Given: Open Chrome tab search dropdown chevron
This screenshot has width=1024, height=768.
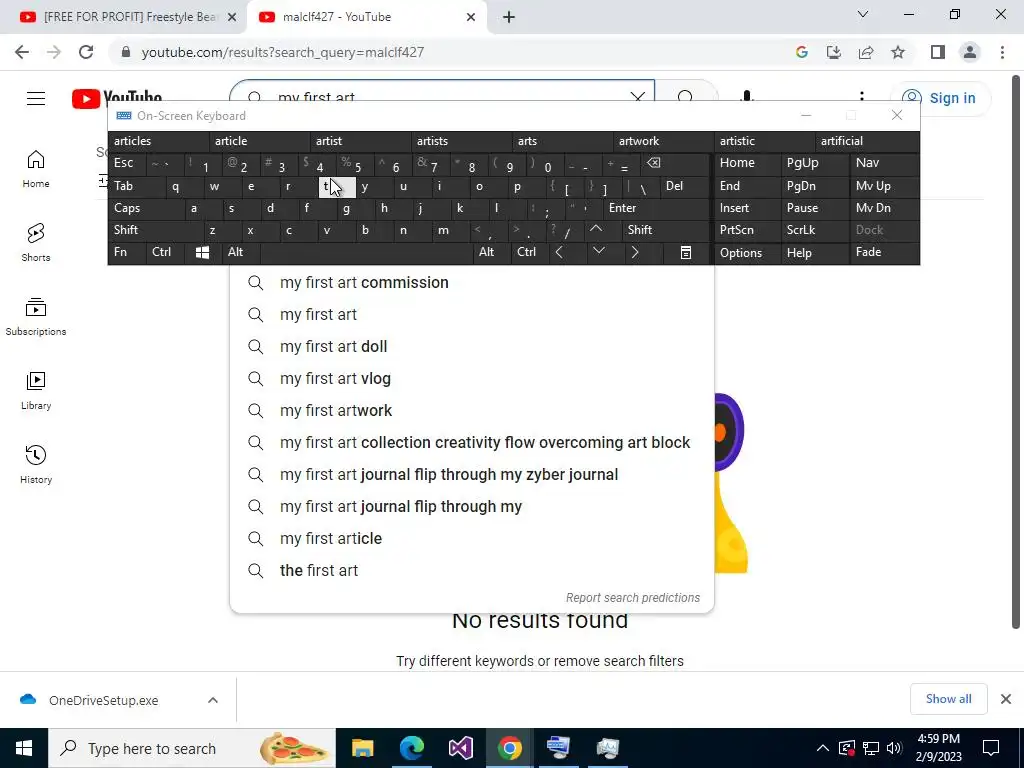Looking at the screenshot, I should pyautogui.click(x=863, y=14).
